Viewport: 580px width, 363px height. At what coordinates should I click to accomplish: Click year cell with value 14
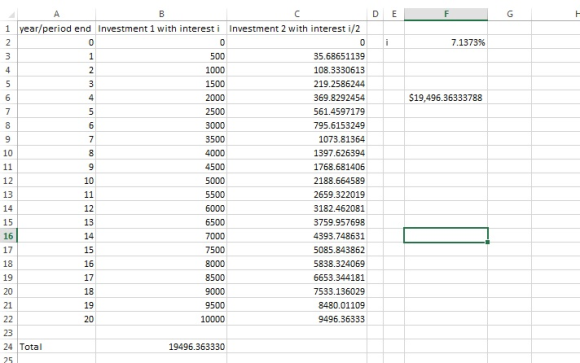(56, 236)
